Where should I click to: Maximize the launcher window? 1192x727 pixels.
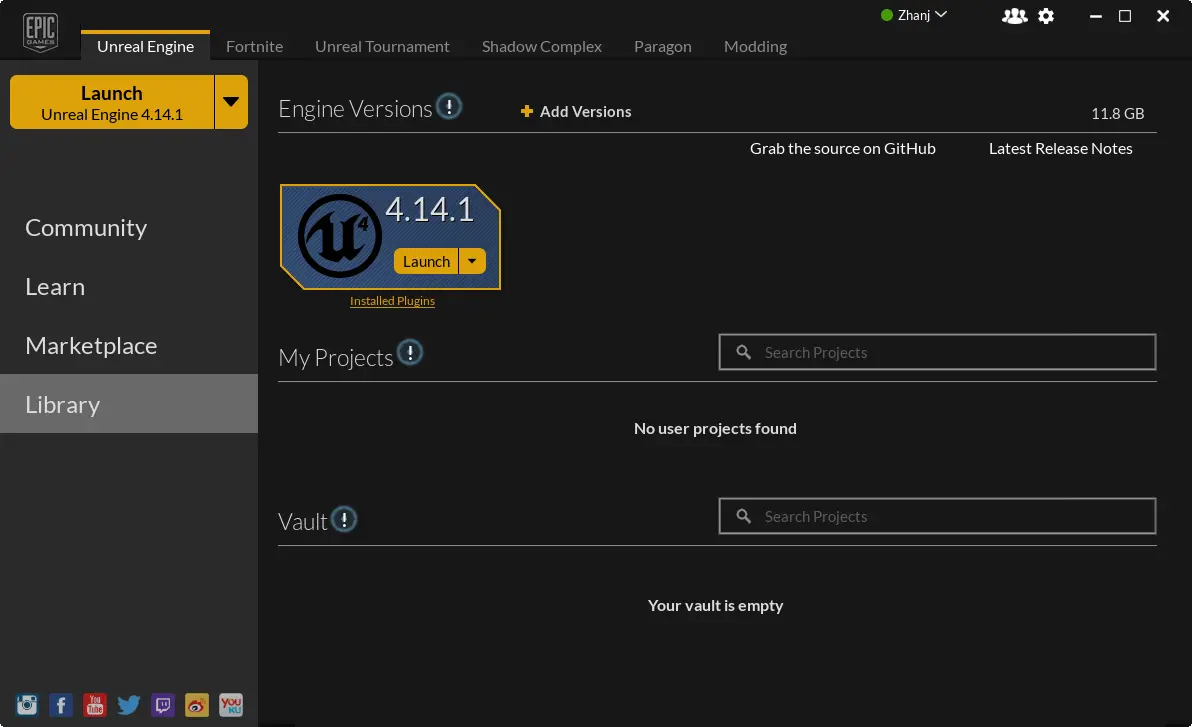pyautogui.click(x=1125, y=16)
